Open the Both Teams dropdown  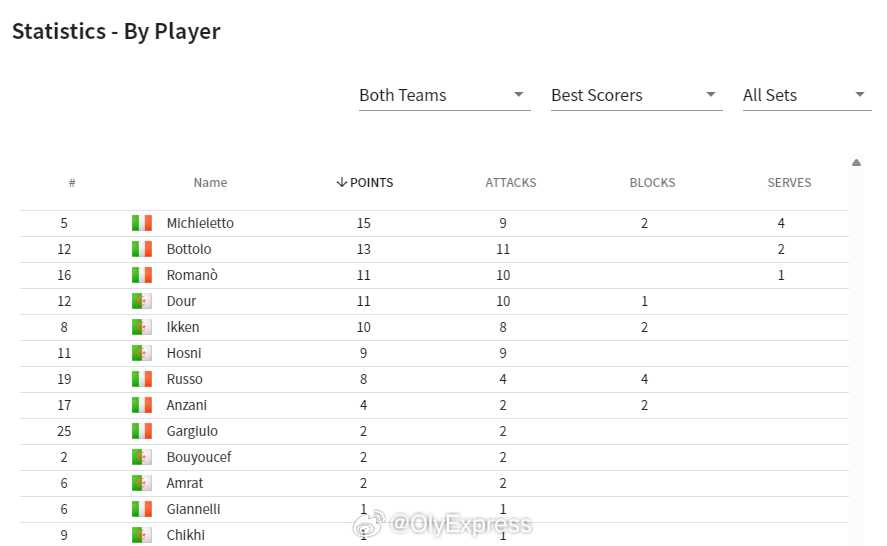445,95
